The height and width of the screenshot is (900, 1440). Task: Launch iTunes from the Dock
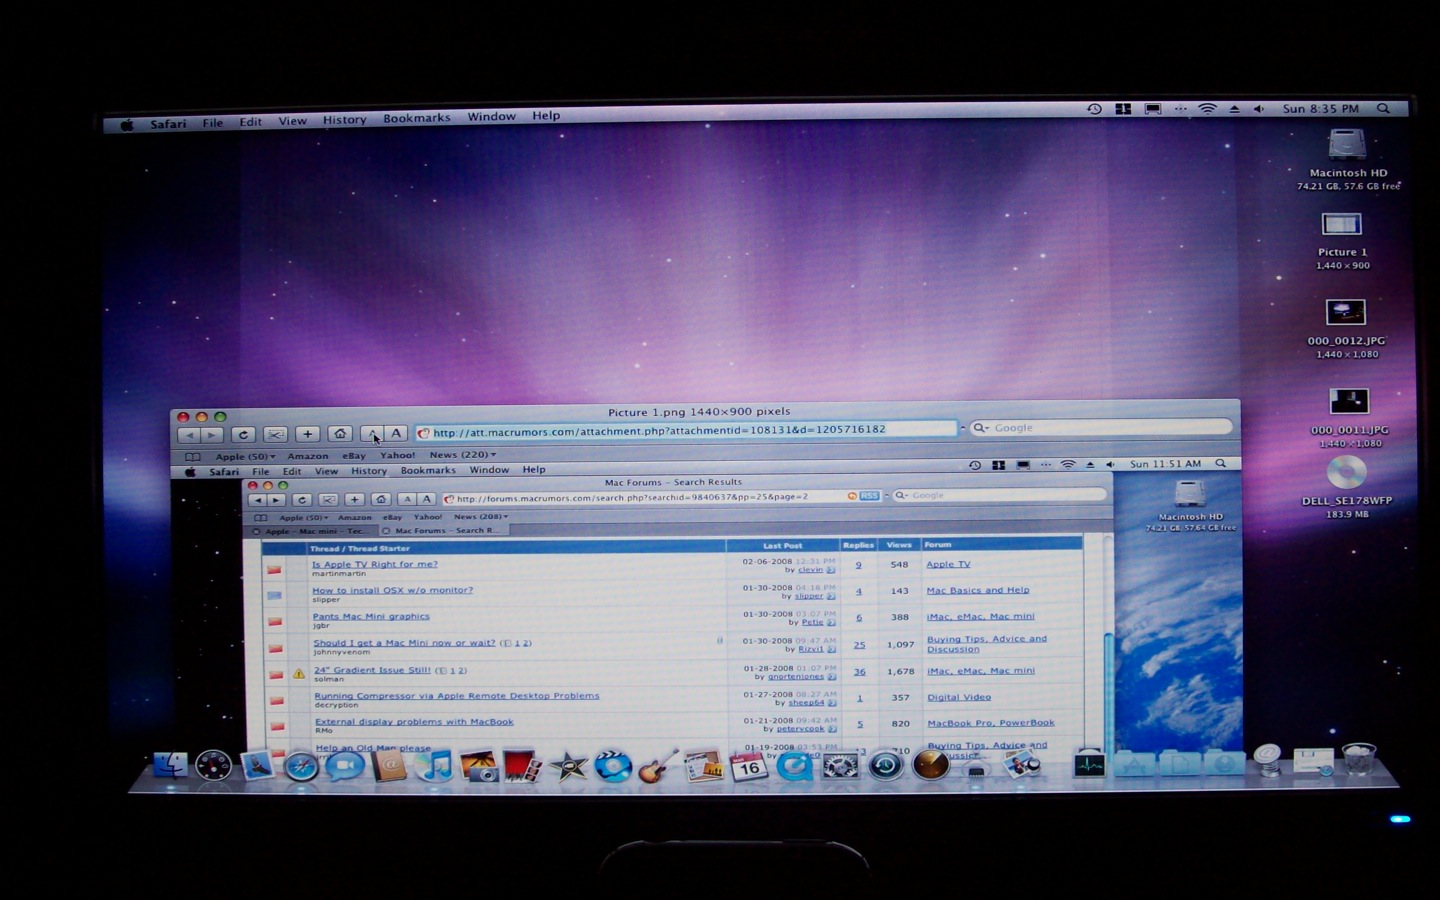(433, 766)
